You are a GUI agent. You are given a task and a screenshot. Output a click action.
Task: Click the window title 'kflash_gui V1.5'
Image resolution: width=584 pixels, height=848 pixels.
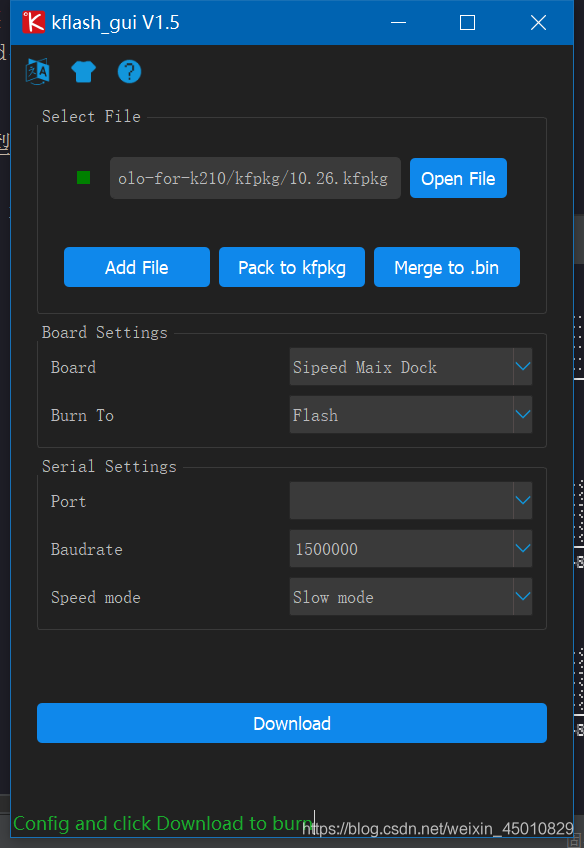(x=115, y=23)
